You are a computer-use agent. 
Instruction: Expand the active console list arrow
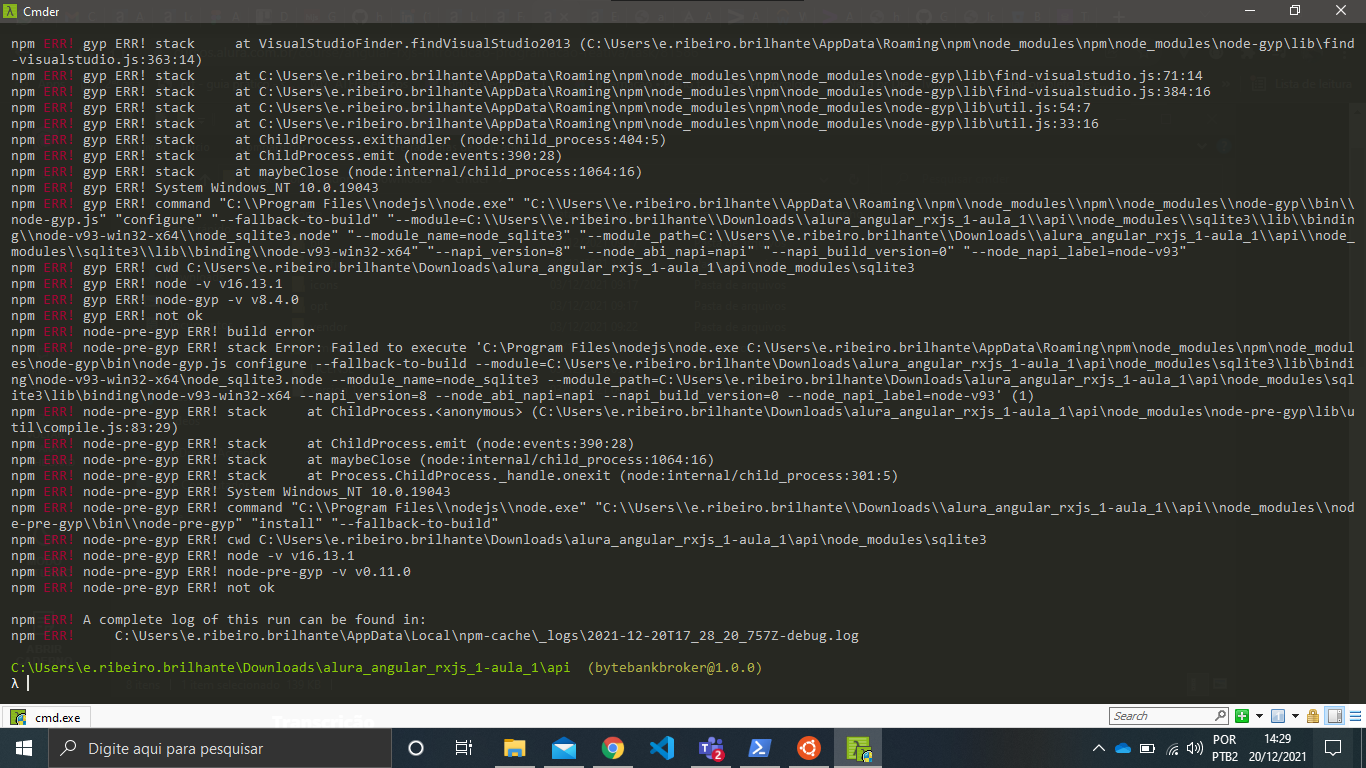[1295, 716]
